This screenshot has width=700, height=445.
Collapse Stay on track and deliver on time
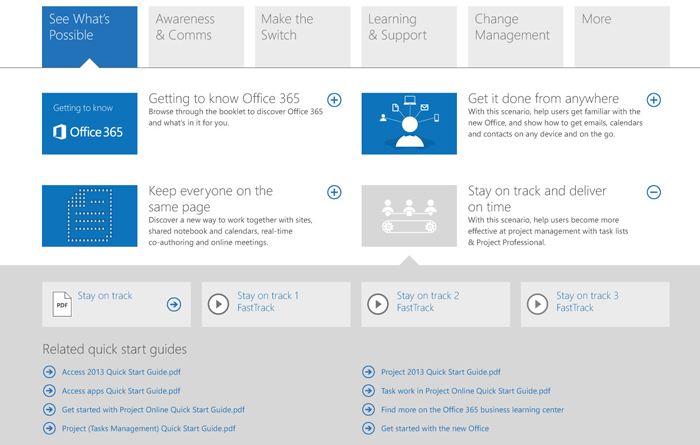pos(654,192)
